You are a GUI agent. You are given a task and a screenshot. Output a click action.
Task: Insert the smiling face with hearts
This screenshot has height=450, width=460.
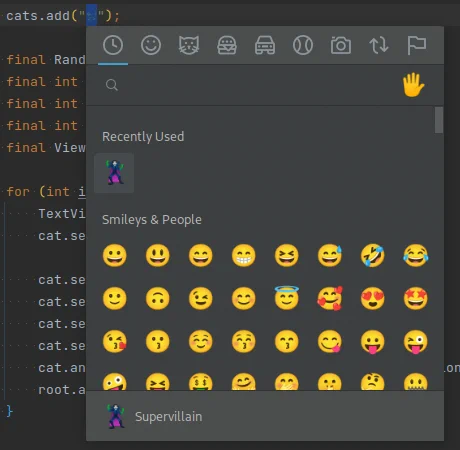(330, 298)
